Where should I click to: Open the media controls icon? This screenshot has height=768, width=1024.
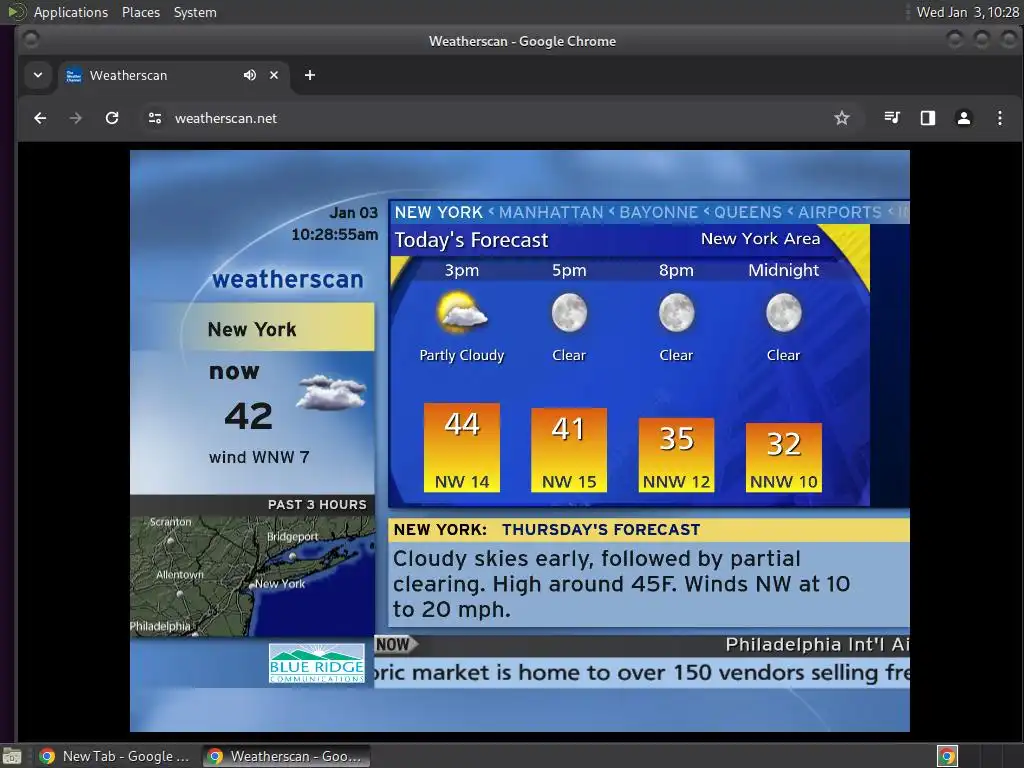point(892,118)
